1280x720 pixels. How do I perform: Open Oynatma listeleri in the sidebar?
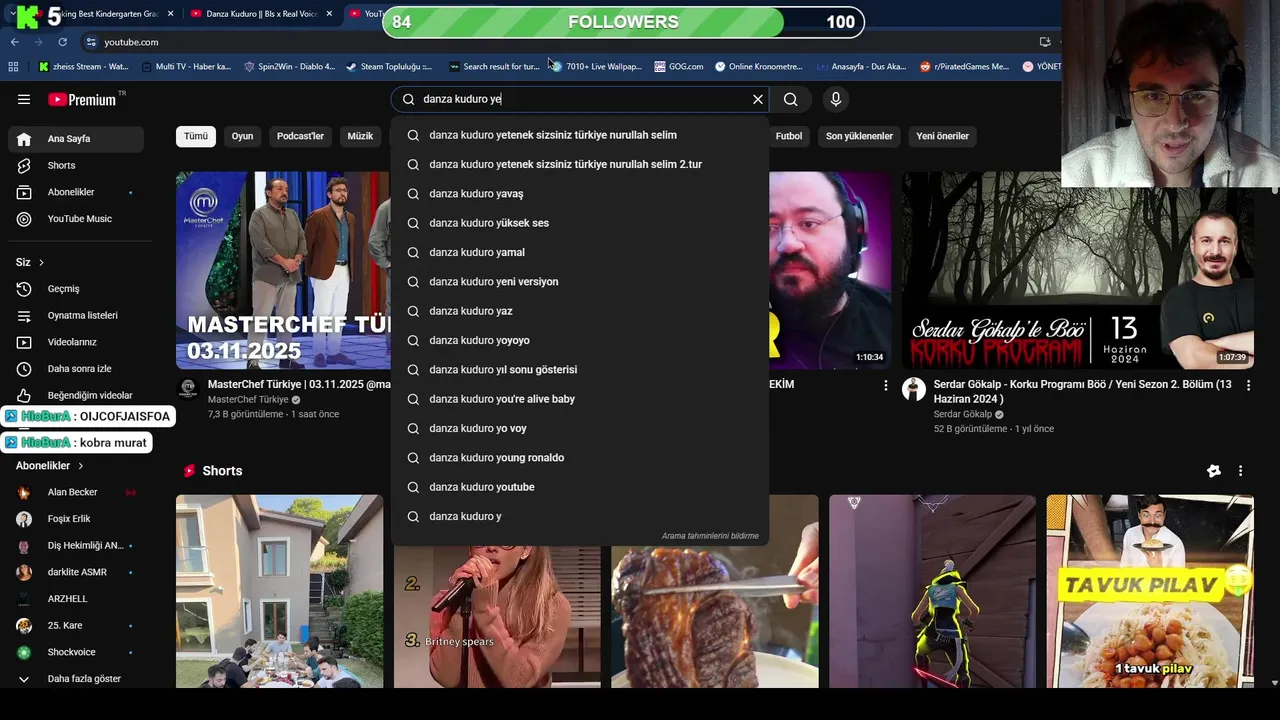click(x=76, y=315)
